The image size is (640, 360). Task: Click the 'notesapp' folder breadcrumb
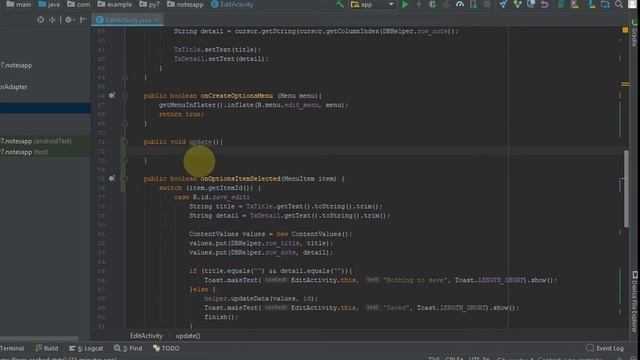[185, 4]
